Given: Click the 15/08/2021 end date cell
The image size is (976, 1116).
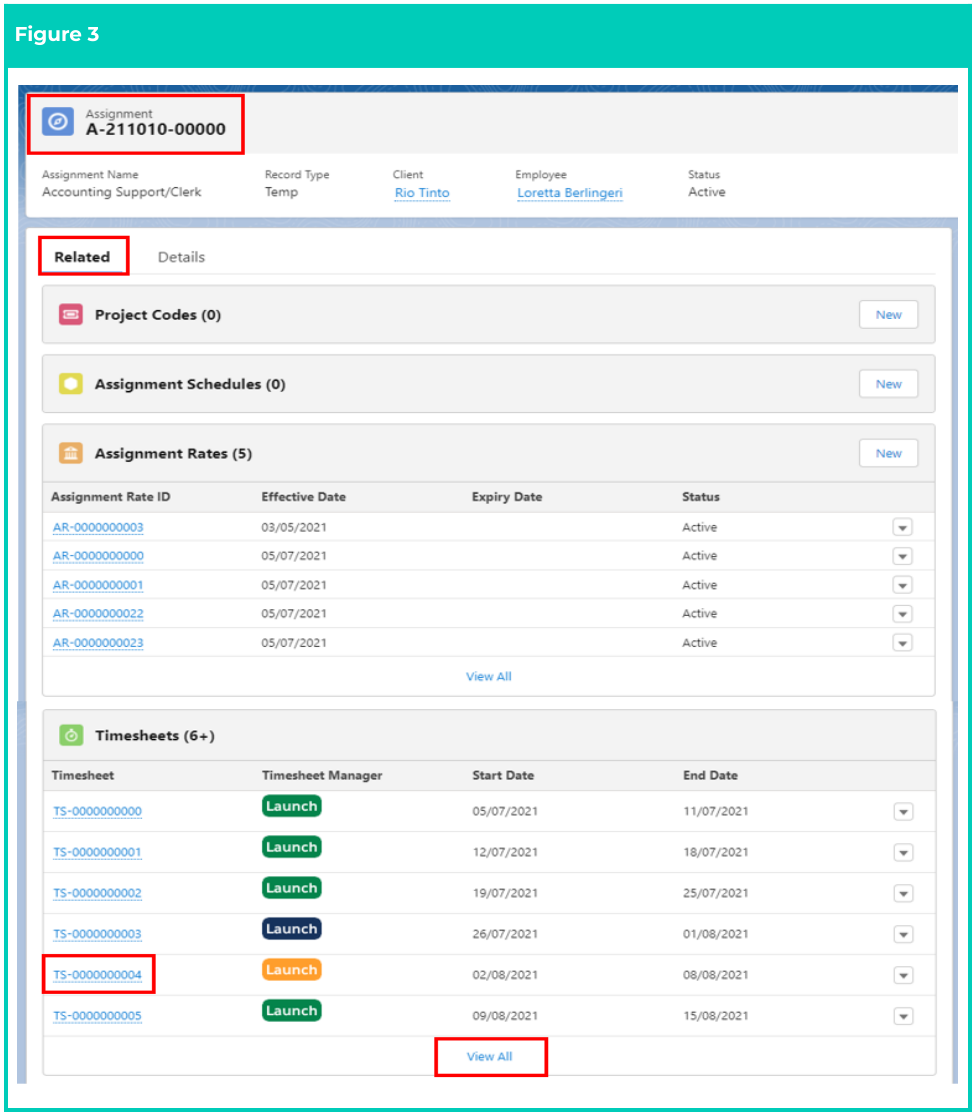Looking at the screenshot, I should (x=715, y=1016).
